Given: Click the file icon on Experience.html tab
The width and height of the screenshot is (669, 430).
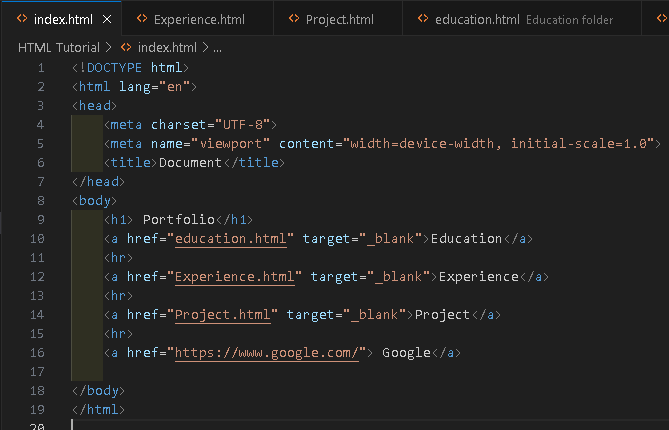Looking at the screenshot, I should tap(142, 19).
